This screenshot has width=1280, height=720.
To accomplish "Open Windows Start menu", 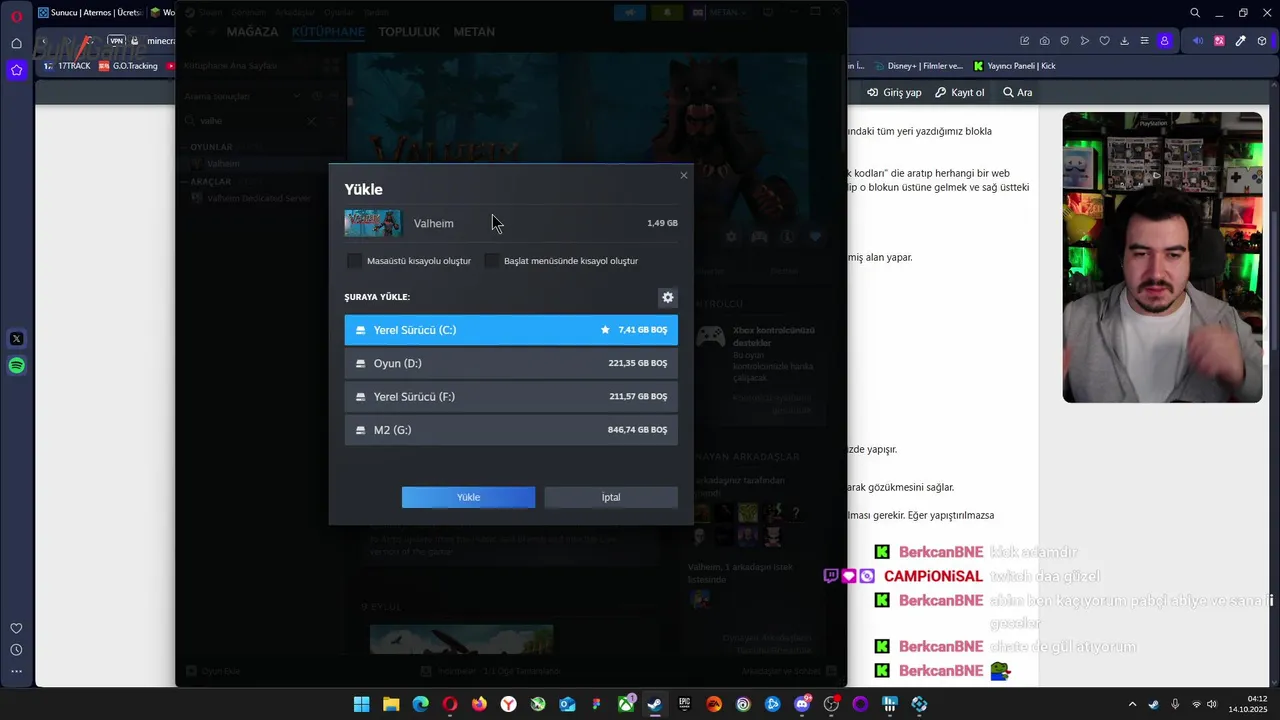I will (x=361, y=704).
